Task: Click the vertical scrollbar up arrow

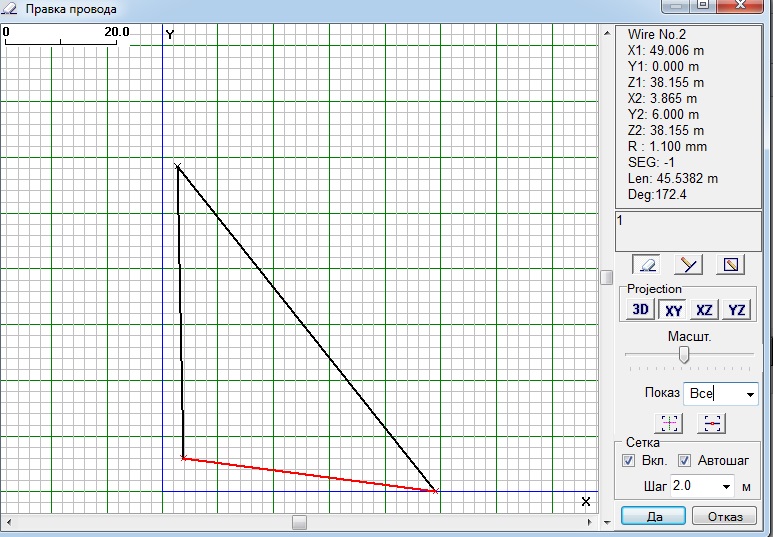Action: pyautogui.click(x=607, y=33)
